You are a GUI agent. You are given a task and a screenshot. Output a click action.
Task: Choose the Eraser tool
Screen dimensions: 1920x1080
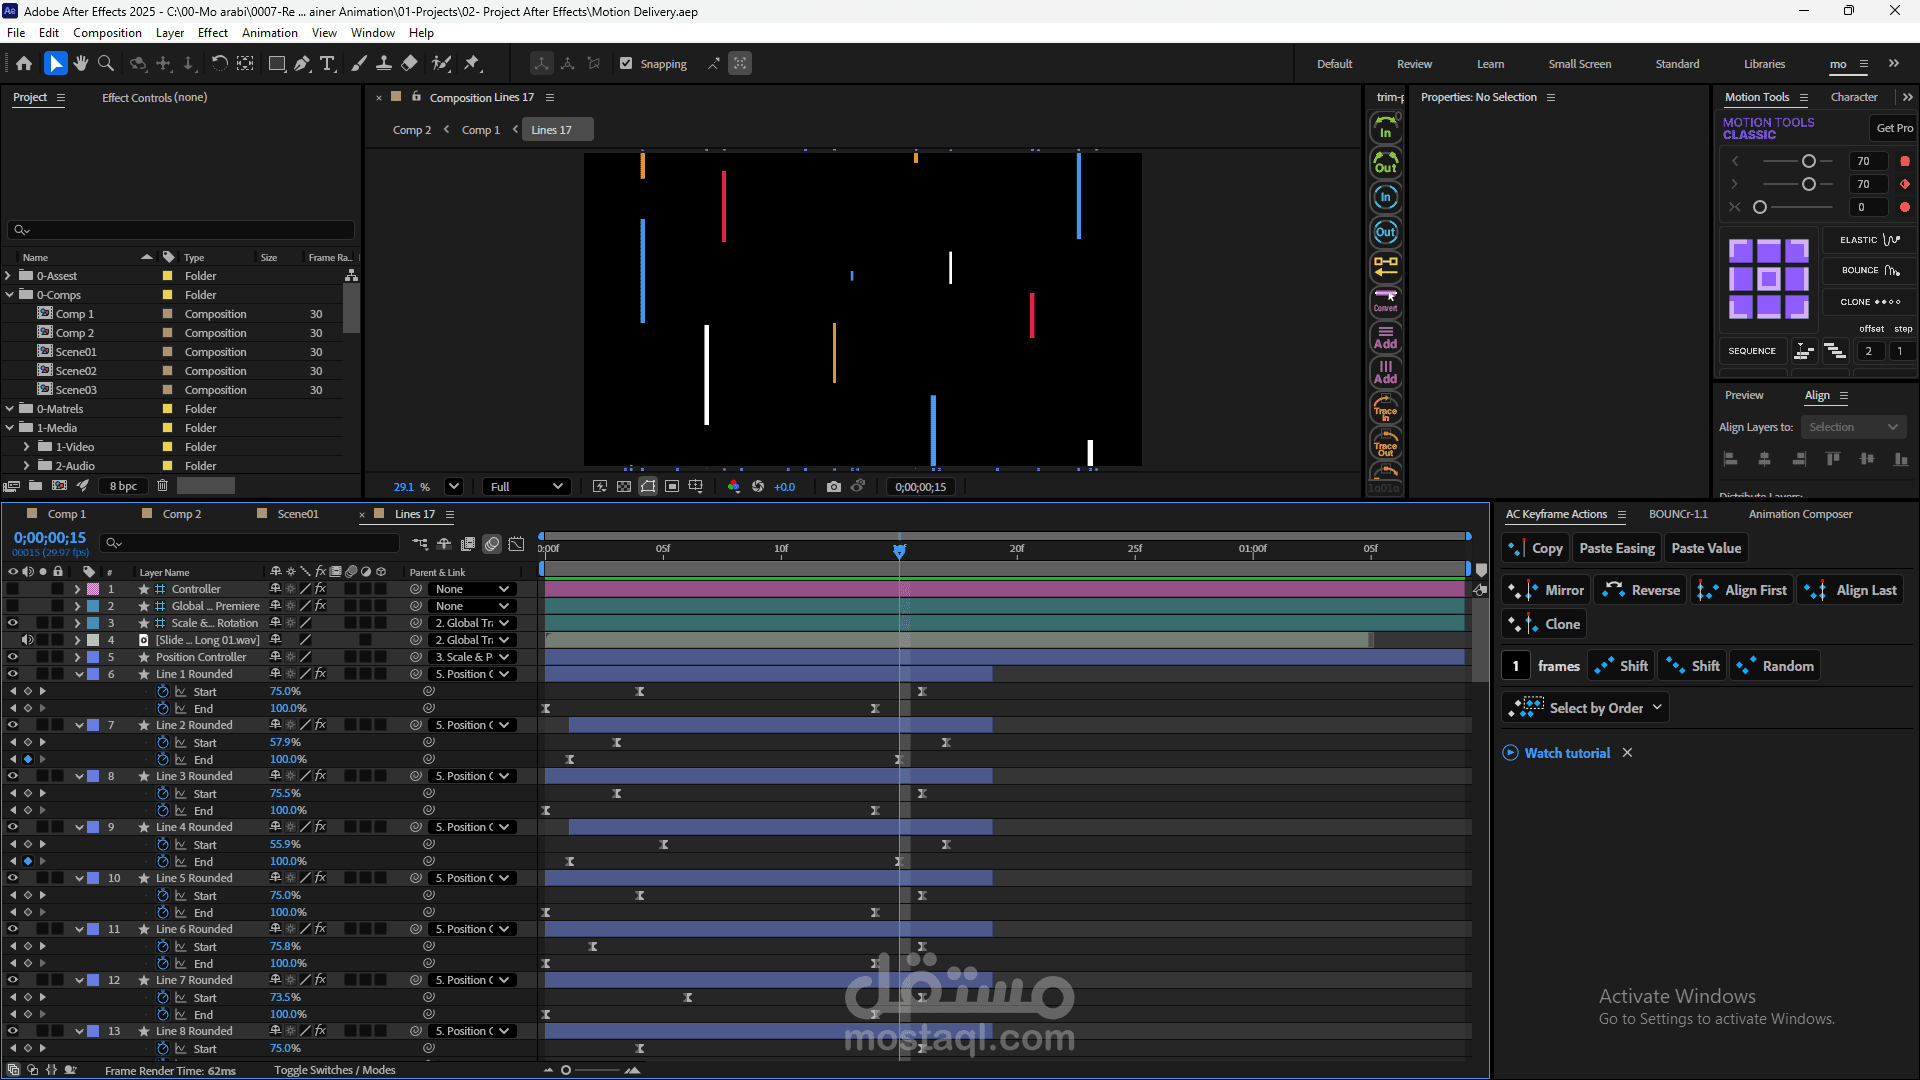point(409,63)
